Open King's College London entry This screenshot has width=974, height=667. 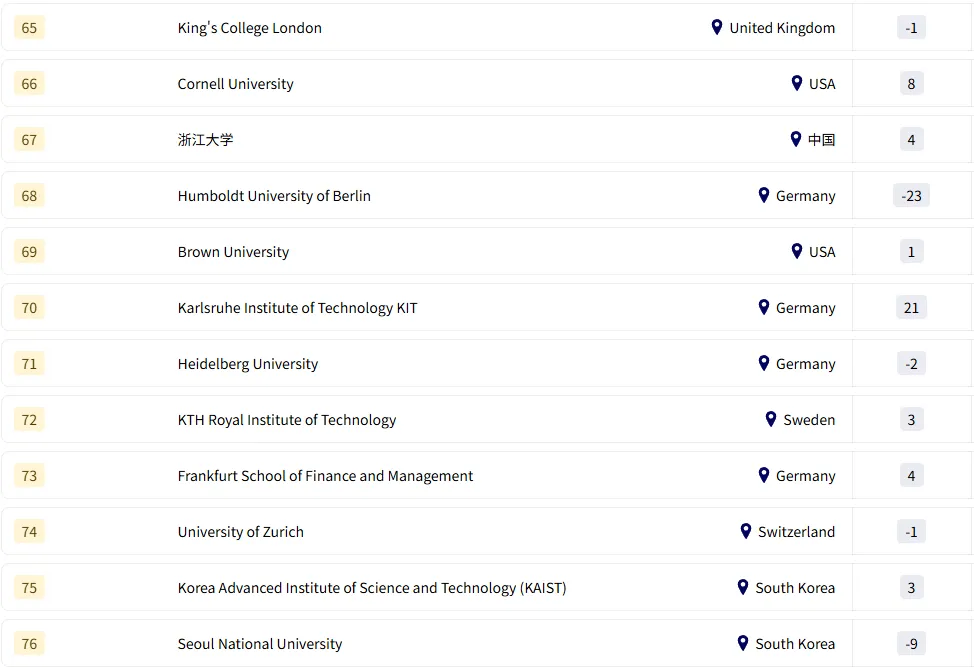point(250,28)
